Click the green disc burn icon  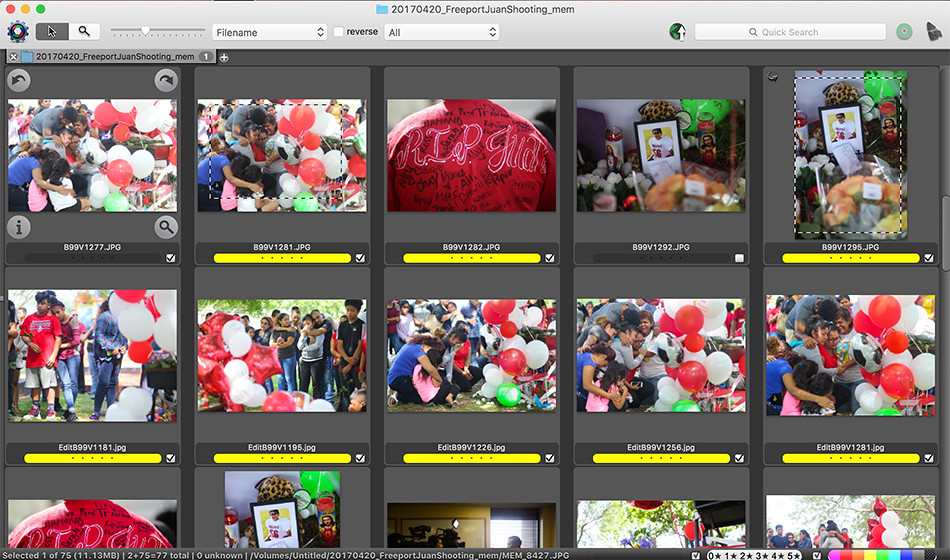point(904,32)
